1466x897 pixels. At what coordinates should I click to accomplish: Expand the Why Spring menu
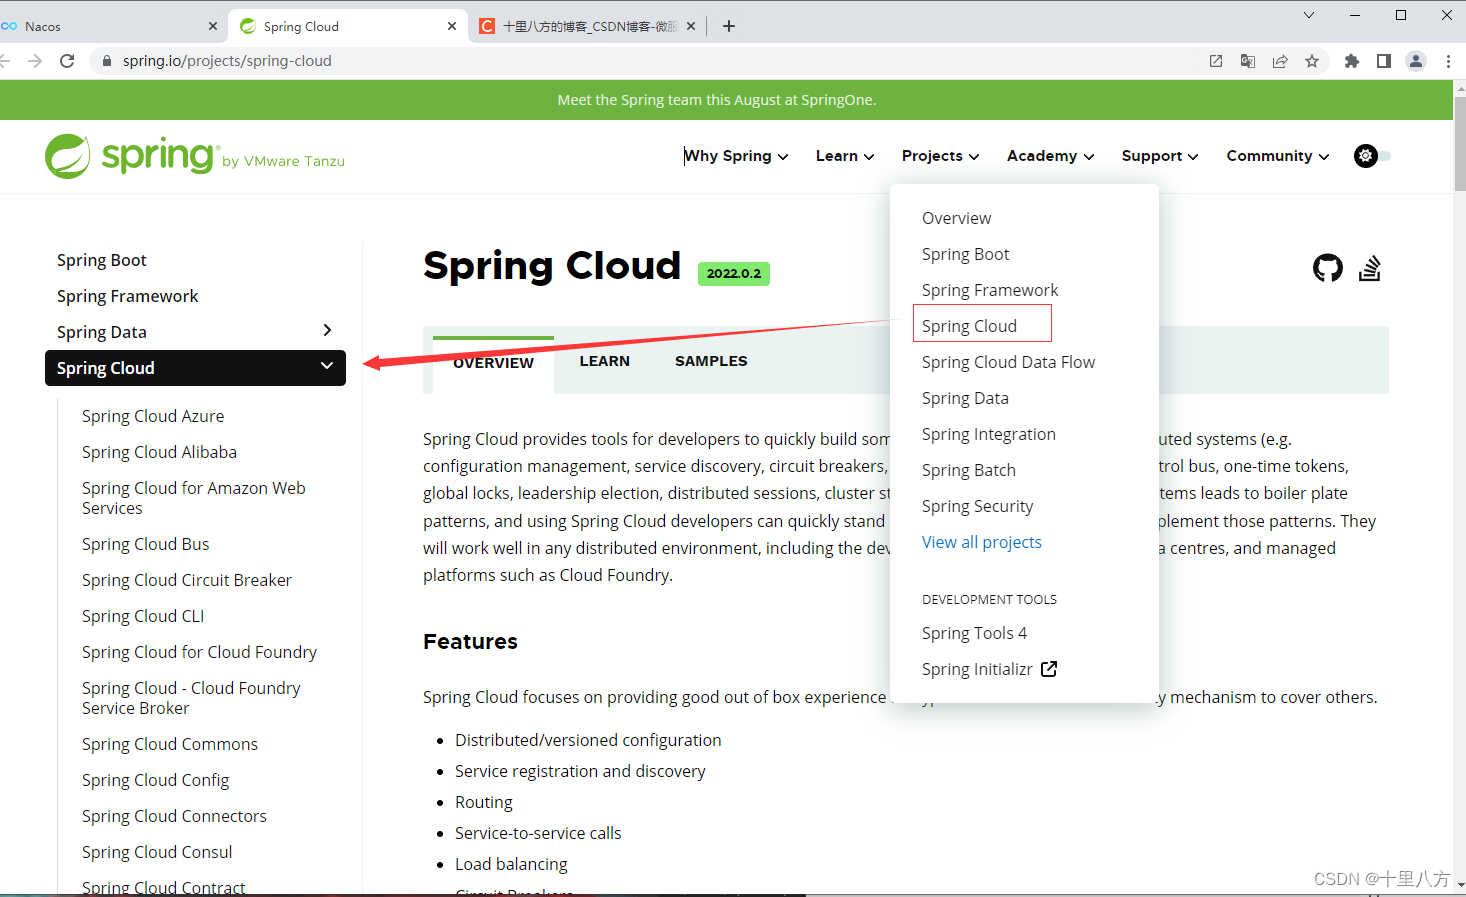coord(736,156)
